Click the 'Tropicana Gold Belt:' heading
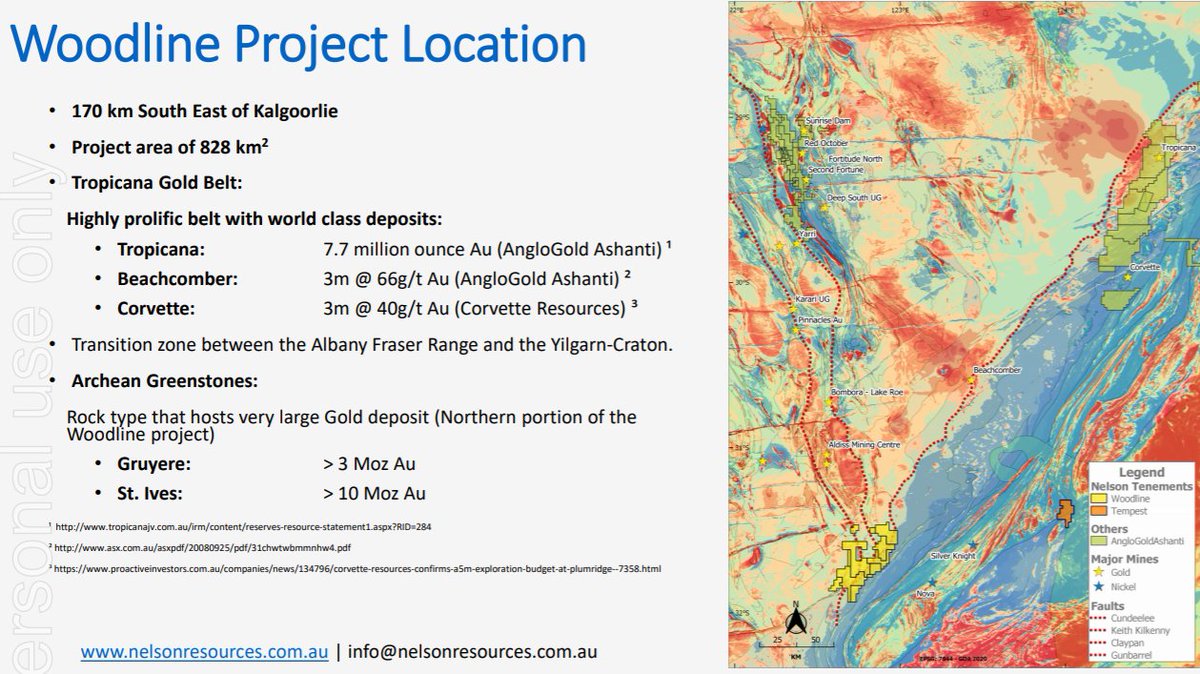This screenshot has width=1200, height=674. pyautogui.click(x=157, y=183)
